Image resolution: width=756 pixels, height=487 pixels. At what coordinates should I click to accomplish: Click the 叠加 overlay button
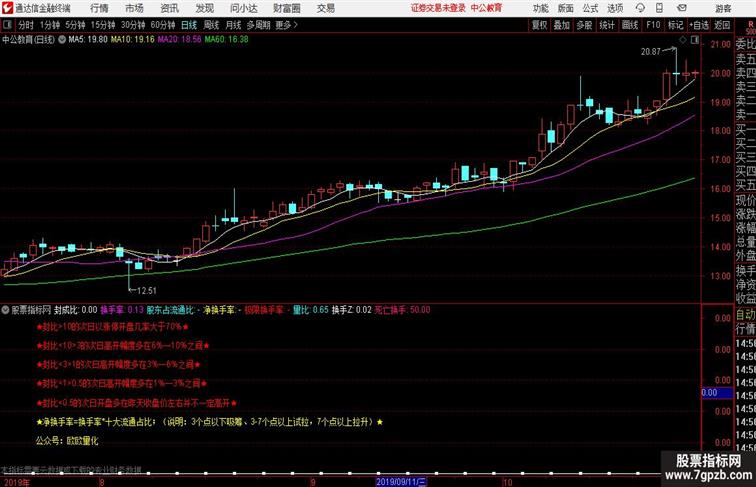562,25
